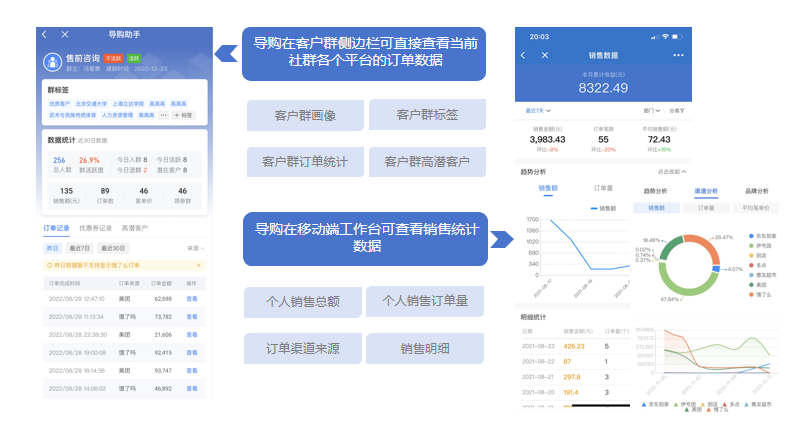
Task: Click the 销售明细 feature box
Action: click(x=425, y=349)
